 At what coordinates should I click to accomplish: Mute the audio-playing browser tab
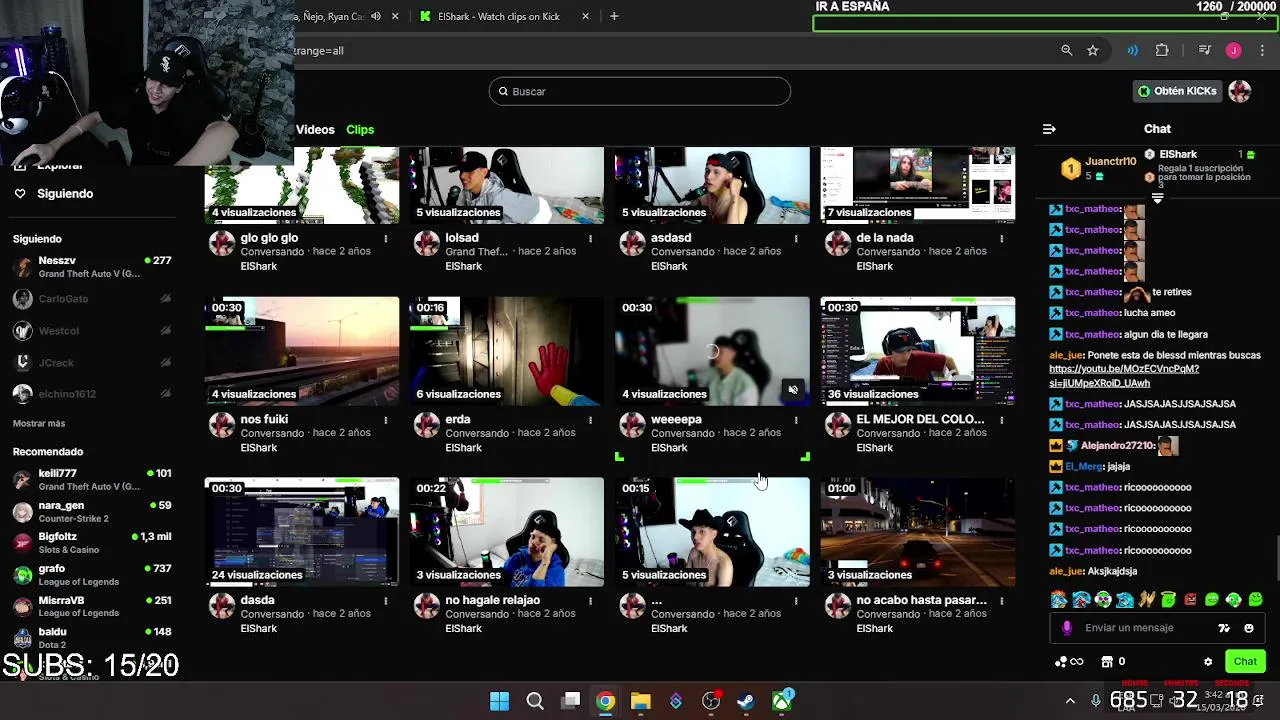[375, 16]
